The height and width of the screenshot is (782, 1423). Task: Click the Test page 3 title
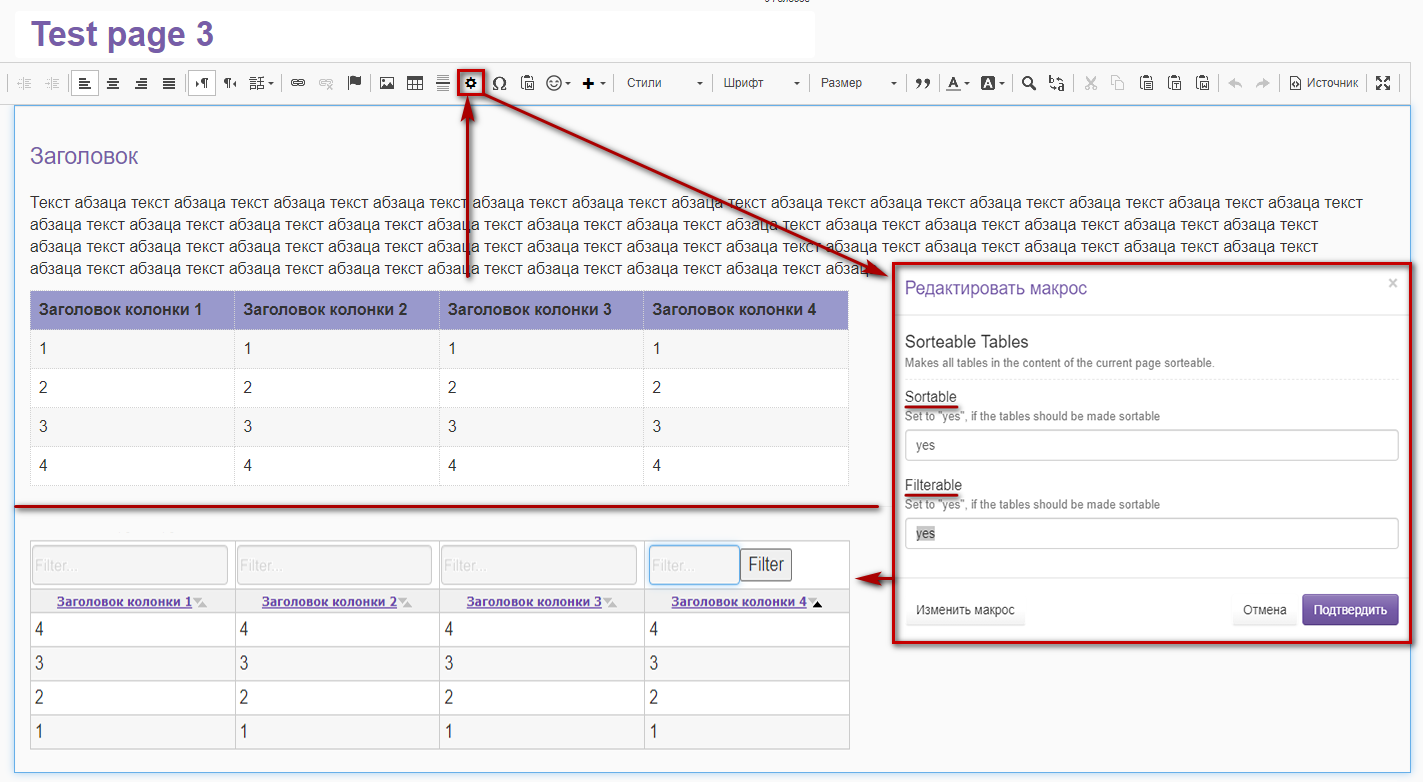pyautogui.click(x=122, y=34)
